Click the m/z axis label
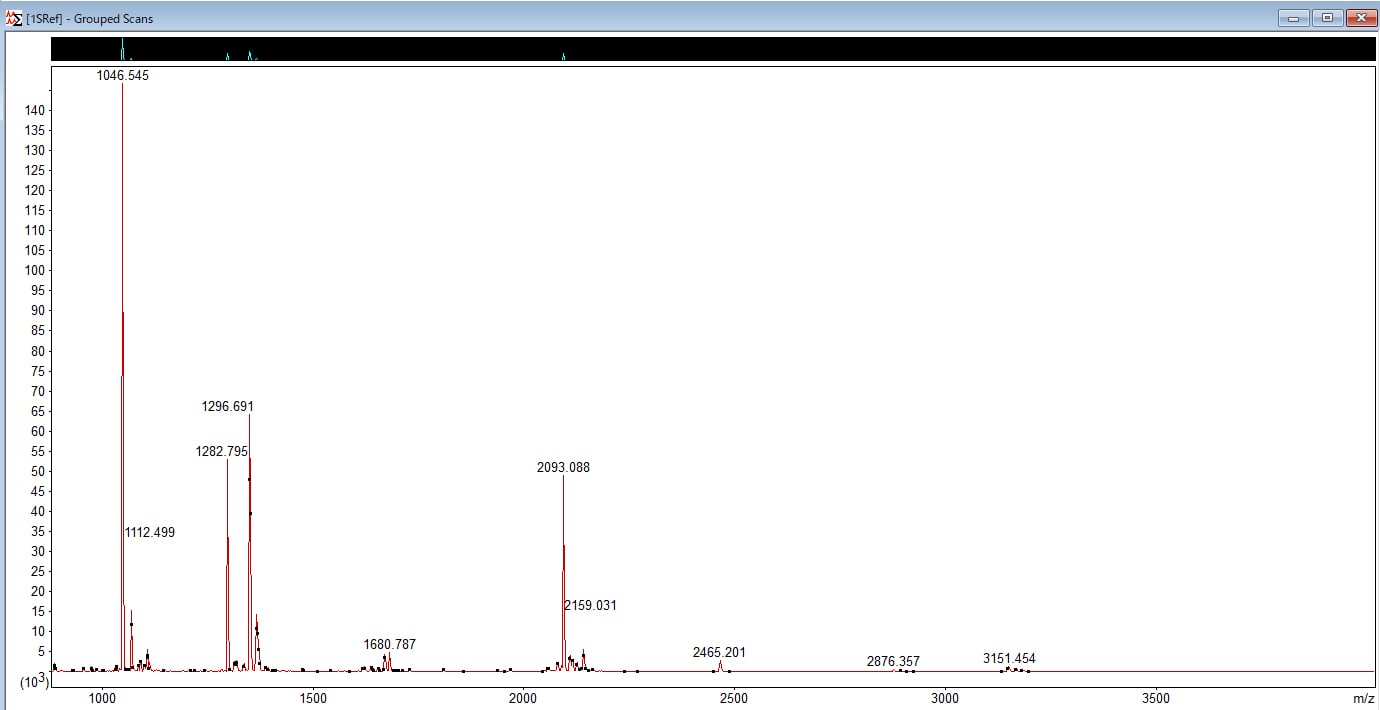The width and height of the screenshot is (1380, 710). pos(1364,697)
